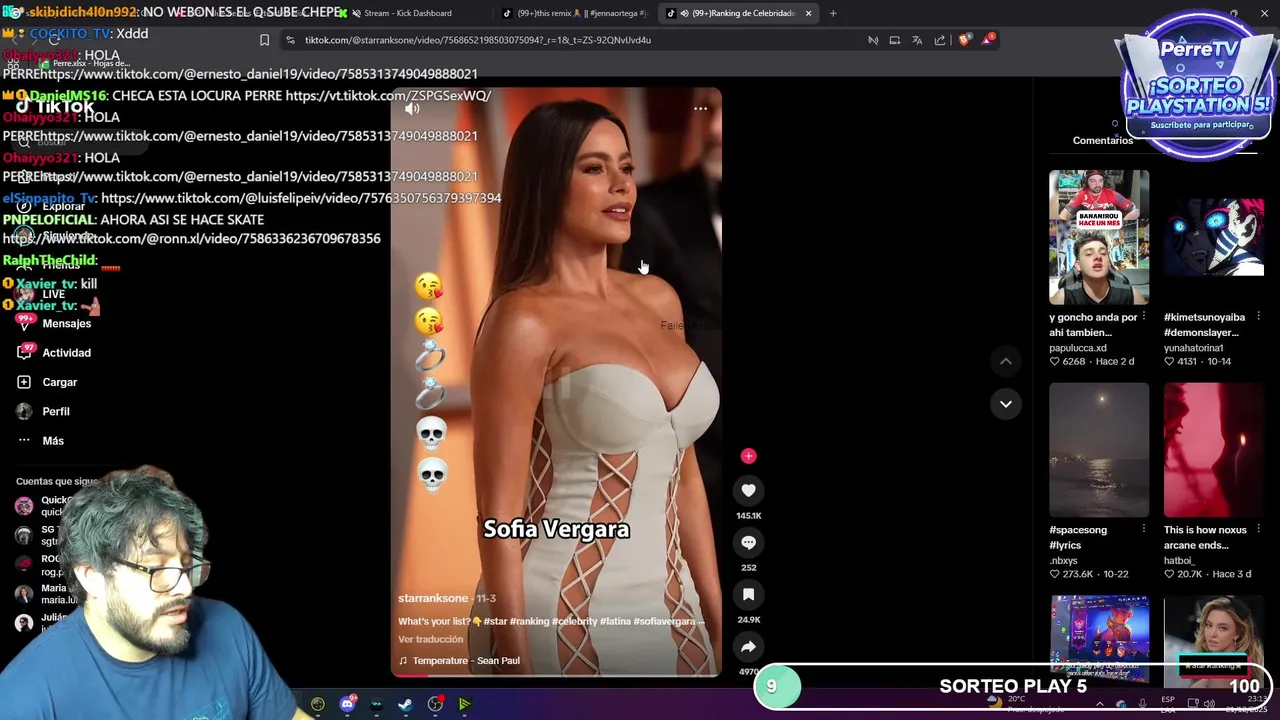Open the nexus arcane video thumbnail
Screen dimensions: 1280x720
coord(1214,450)
